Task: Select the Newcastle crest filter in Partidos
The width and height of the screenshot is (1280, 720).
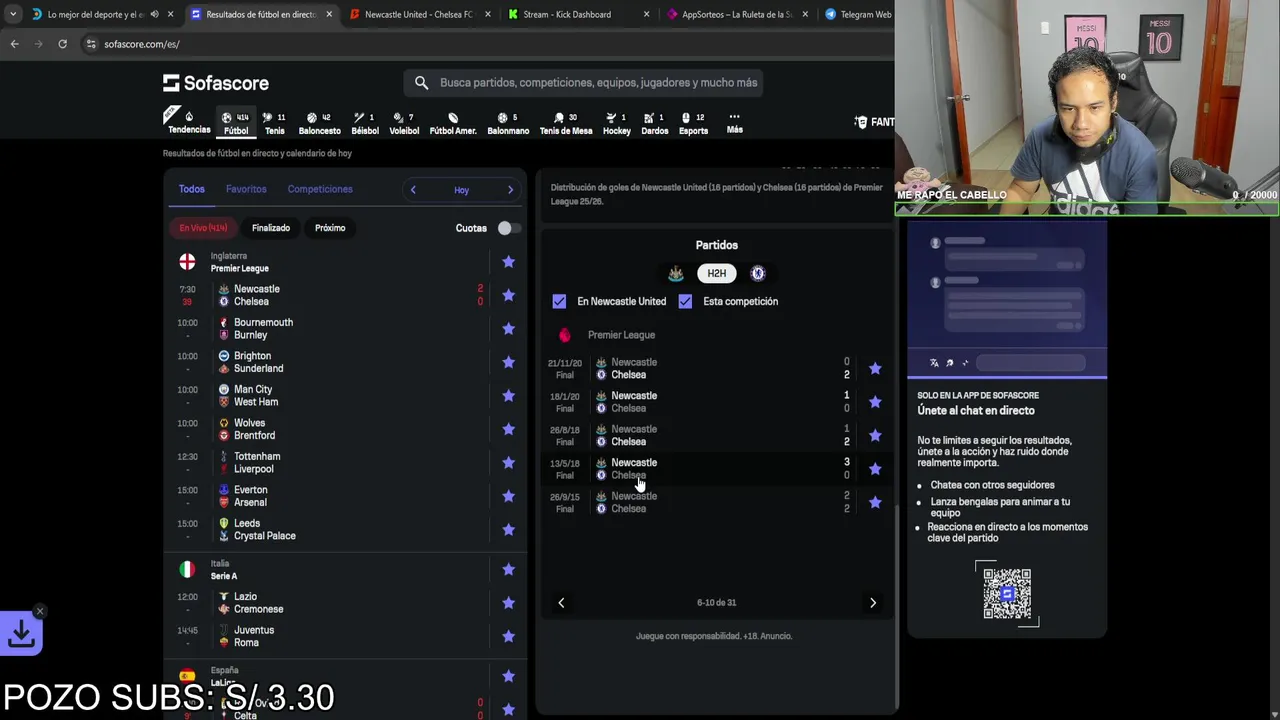Action: click(676, 273)
